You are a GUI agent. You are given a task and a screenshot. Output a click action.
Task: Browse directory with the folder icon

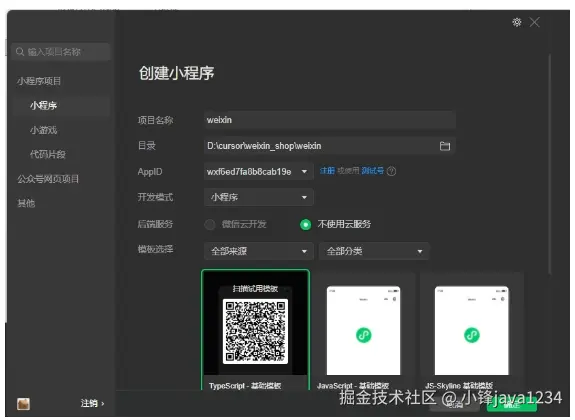(x=445, y=146)
